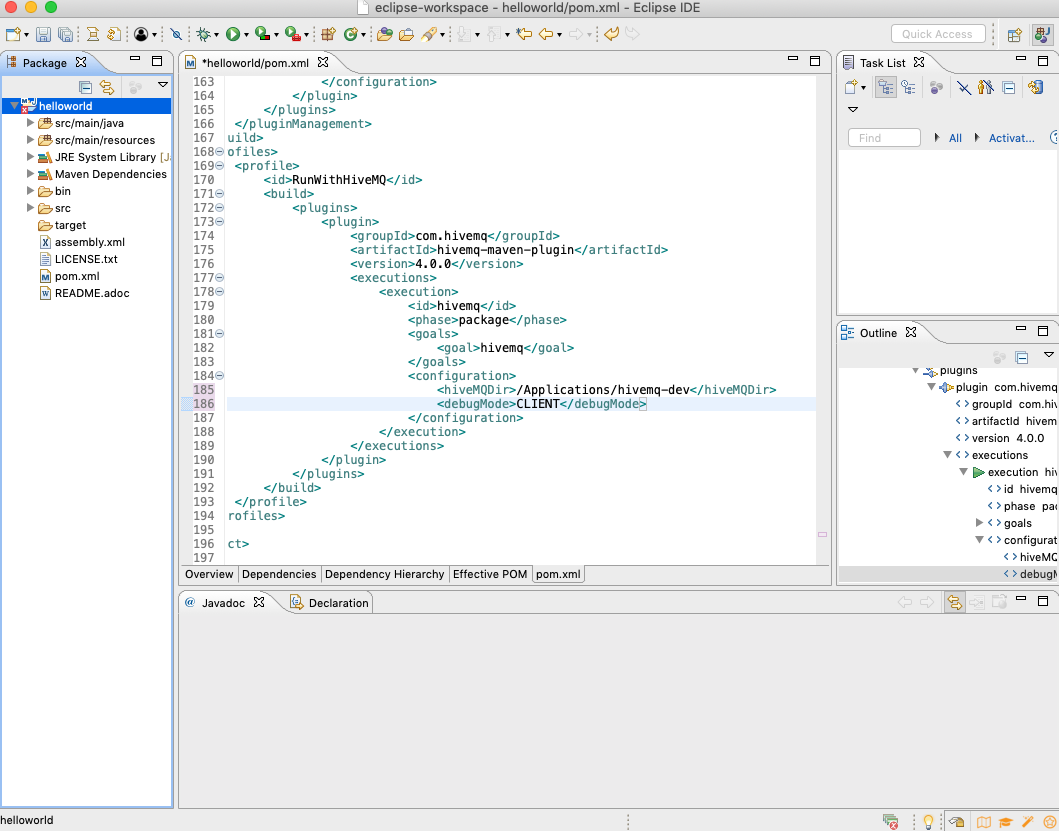This screenshot has width=1059, height=831.
Task: Click Collapse All icon in Task List
Action: tap(1008, 87)
